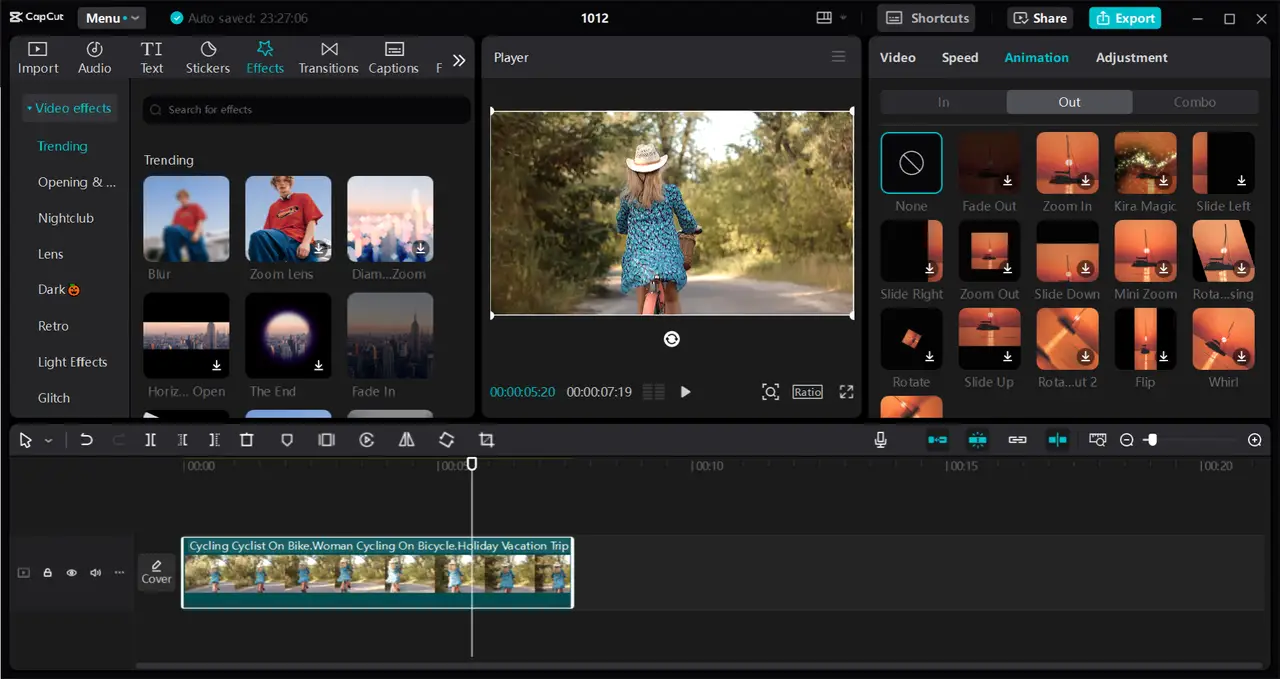Open the selection tool dropdown arrow
The height and width of the screenshot is (679, 1280).
48,441
